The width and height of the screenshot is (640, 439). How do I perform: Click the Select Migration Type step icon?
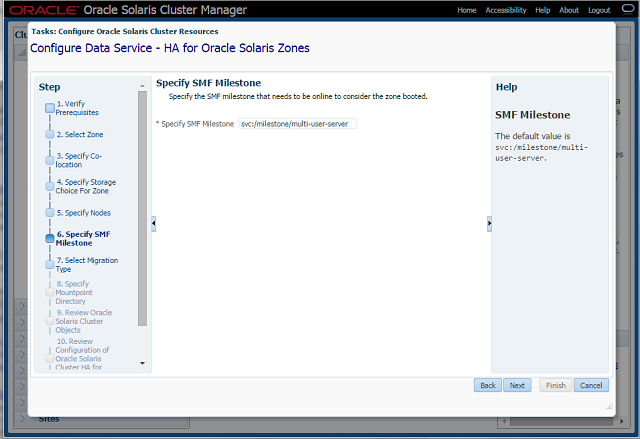click(x=49, y=264)
